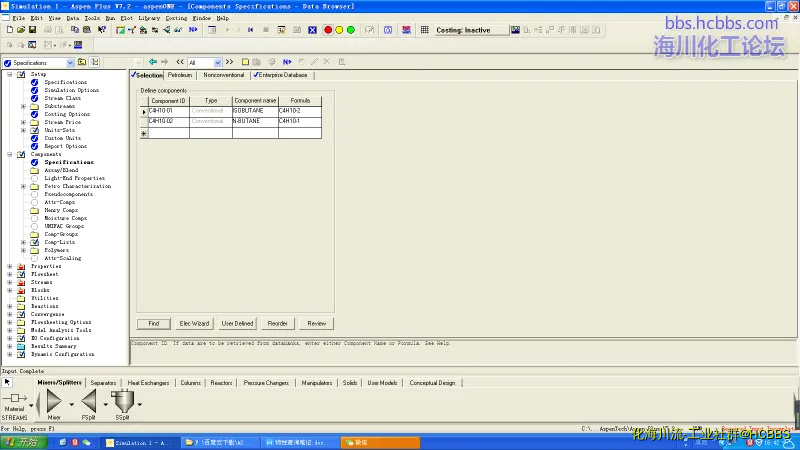Click the empty new component row cell

click(x=168, y=133)
